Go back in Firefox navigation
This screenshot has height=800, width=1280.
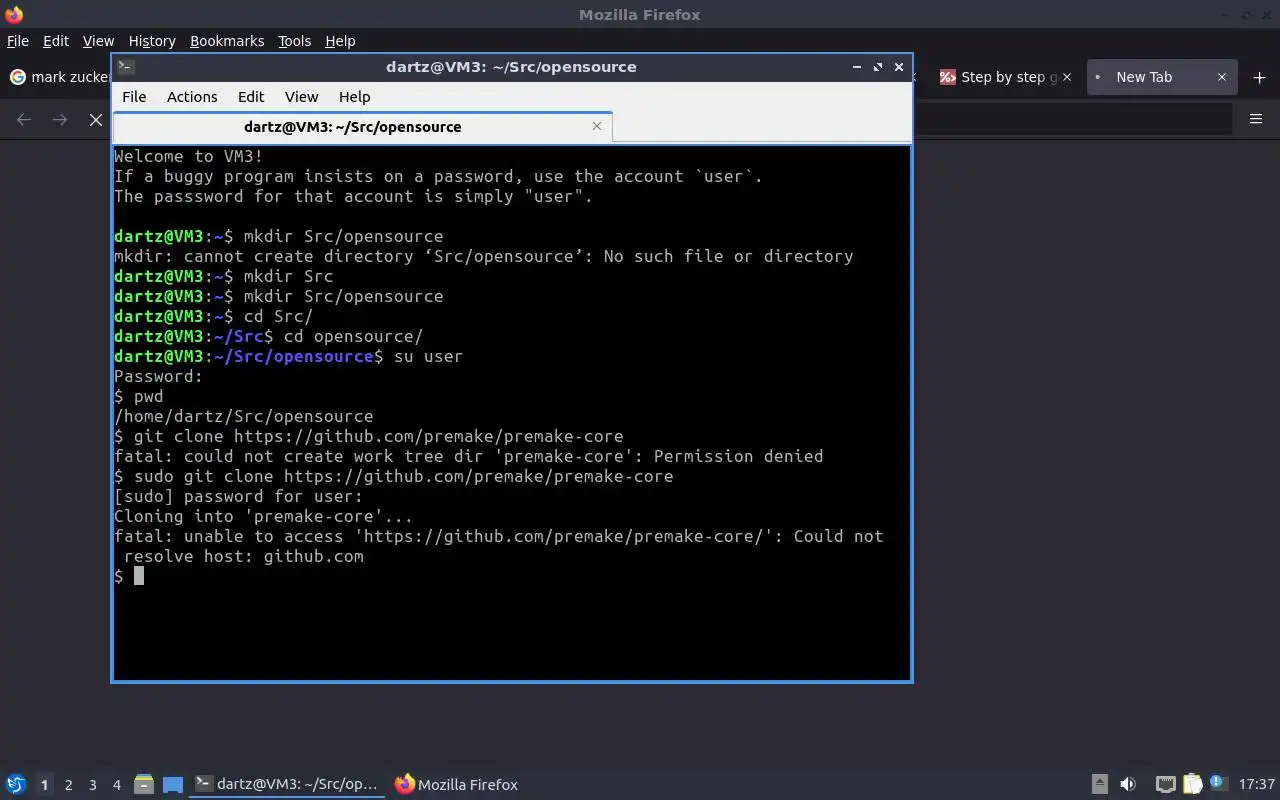[x=24, y=119]
